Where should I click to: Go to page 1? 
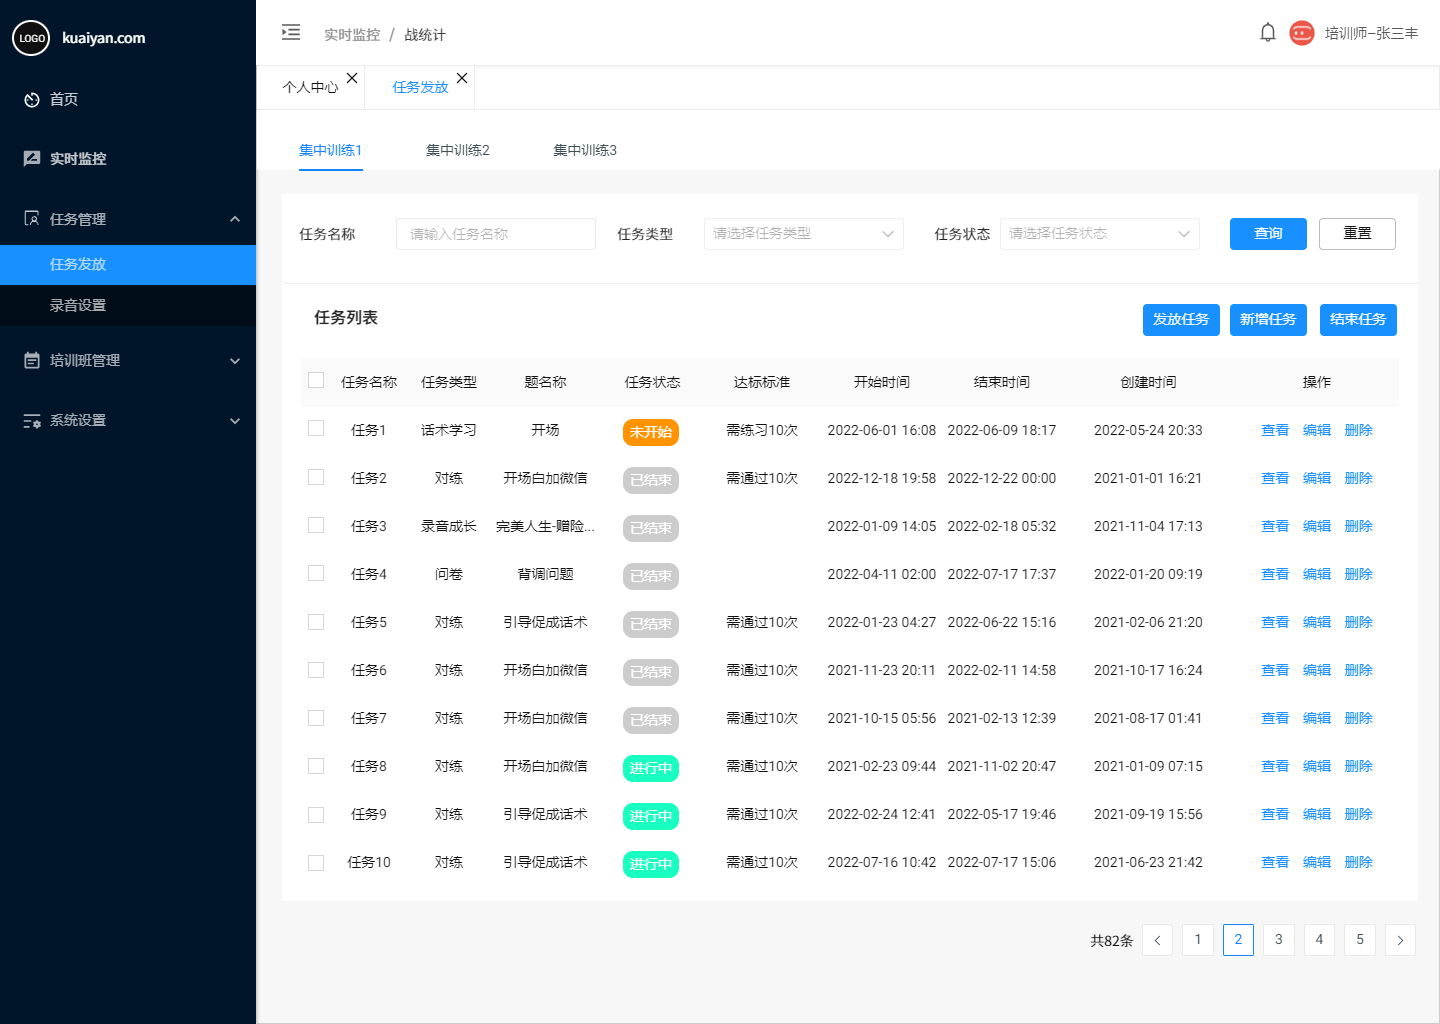1198,940
